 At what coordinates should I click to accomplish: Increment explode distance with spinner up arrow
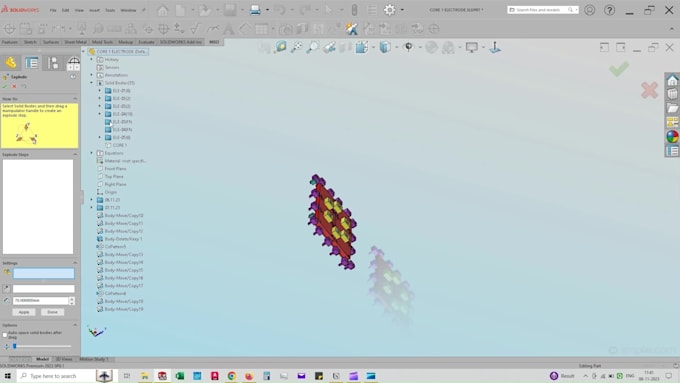(x=72, y=298)
